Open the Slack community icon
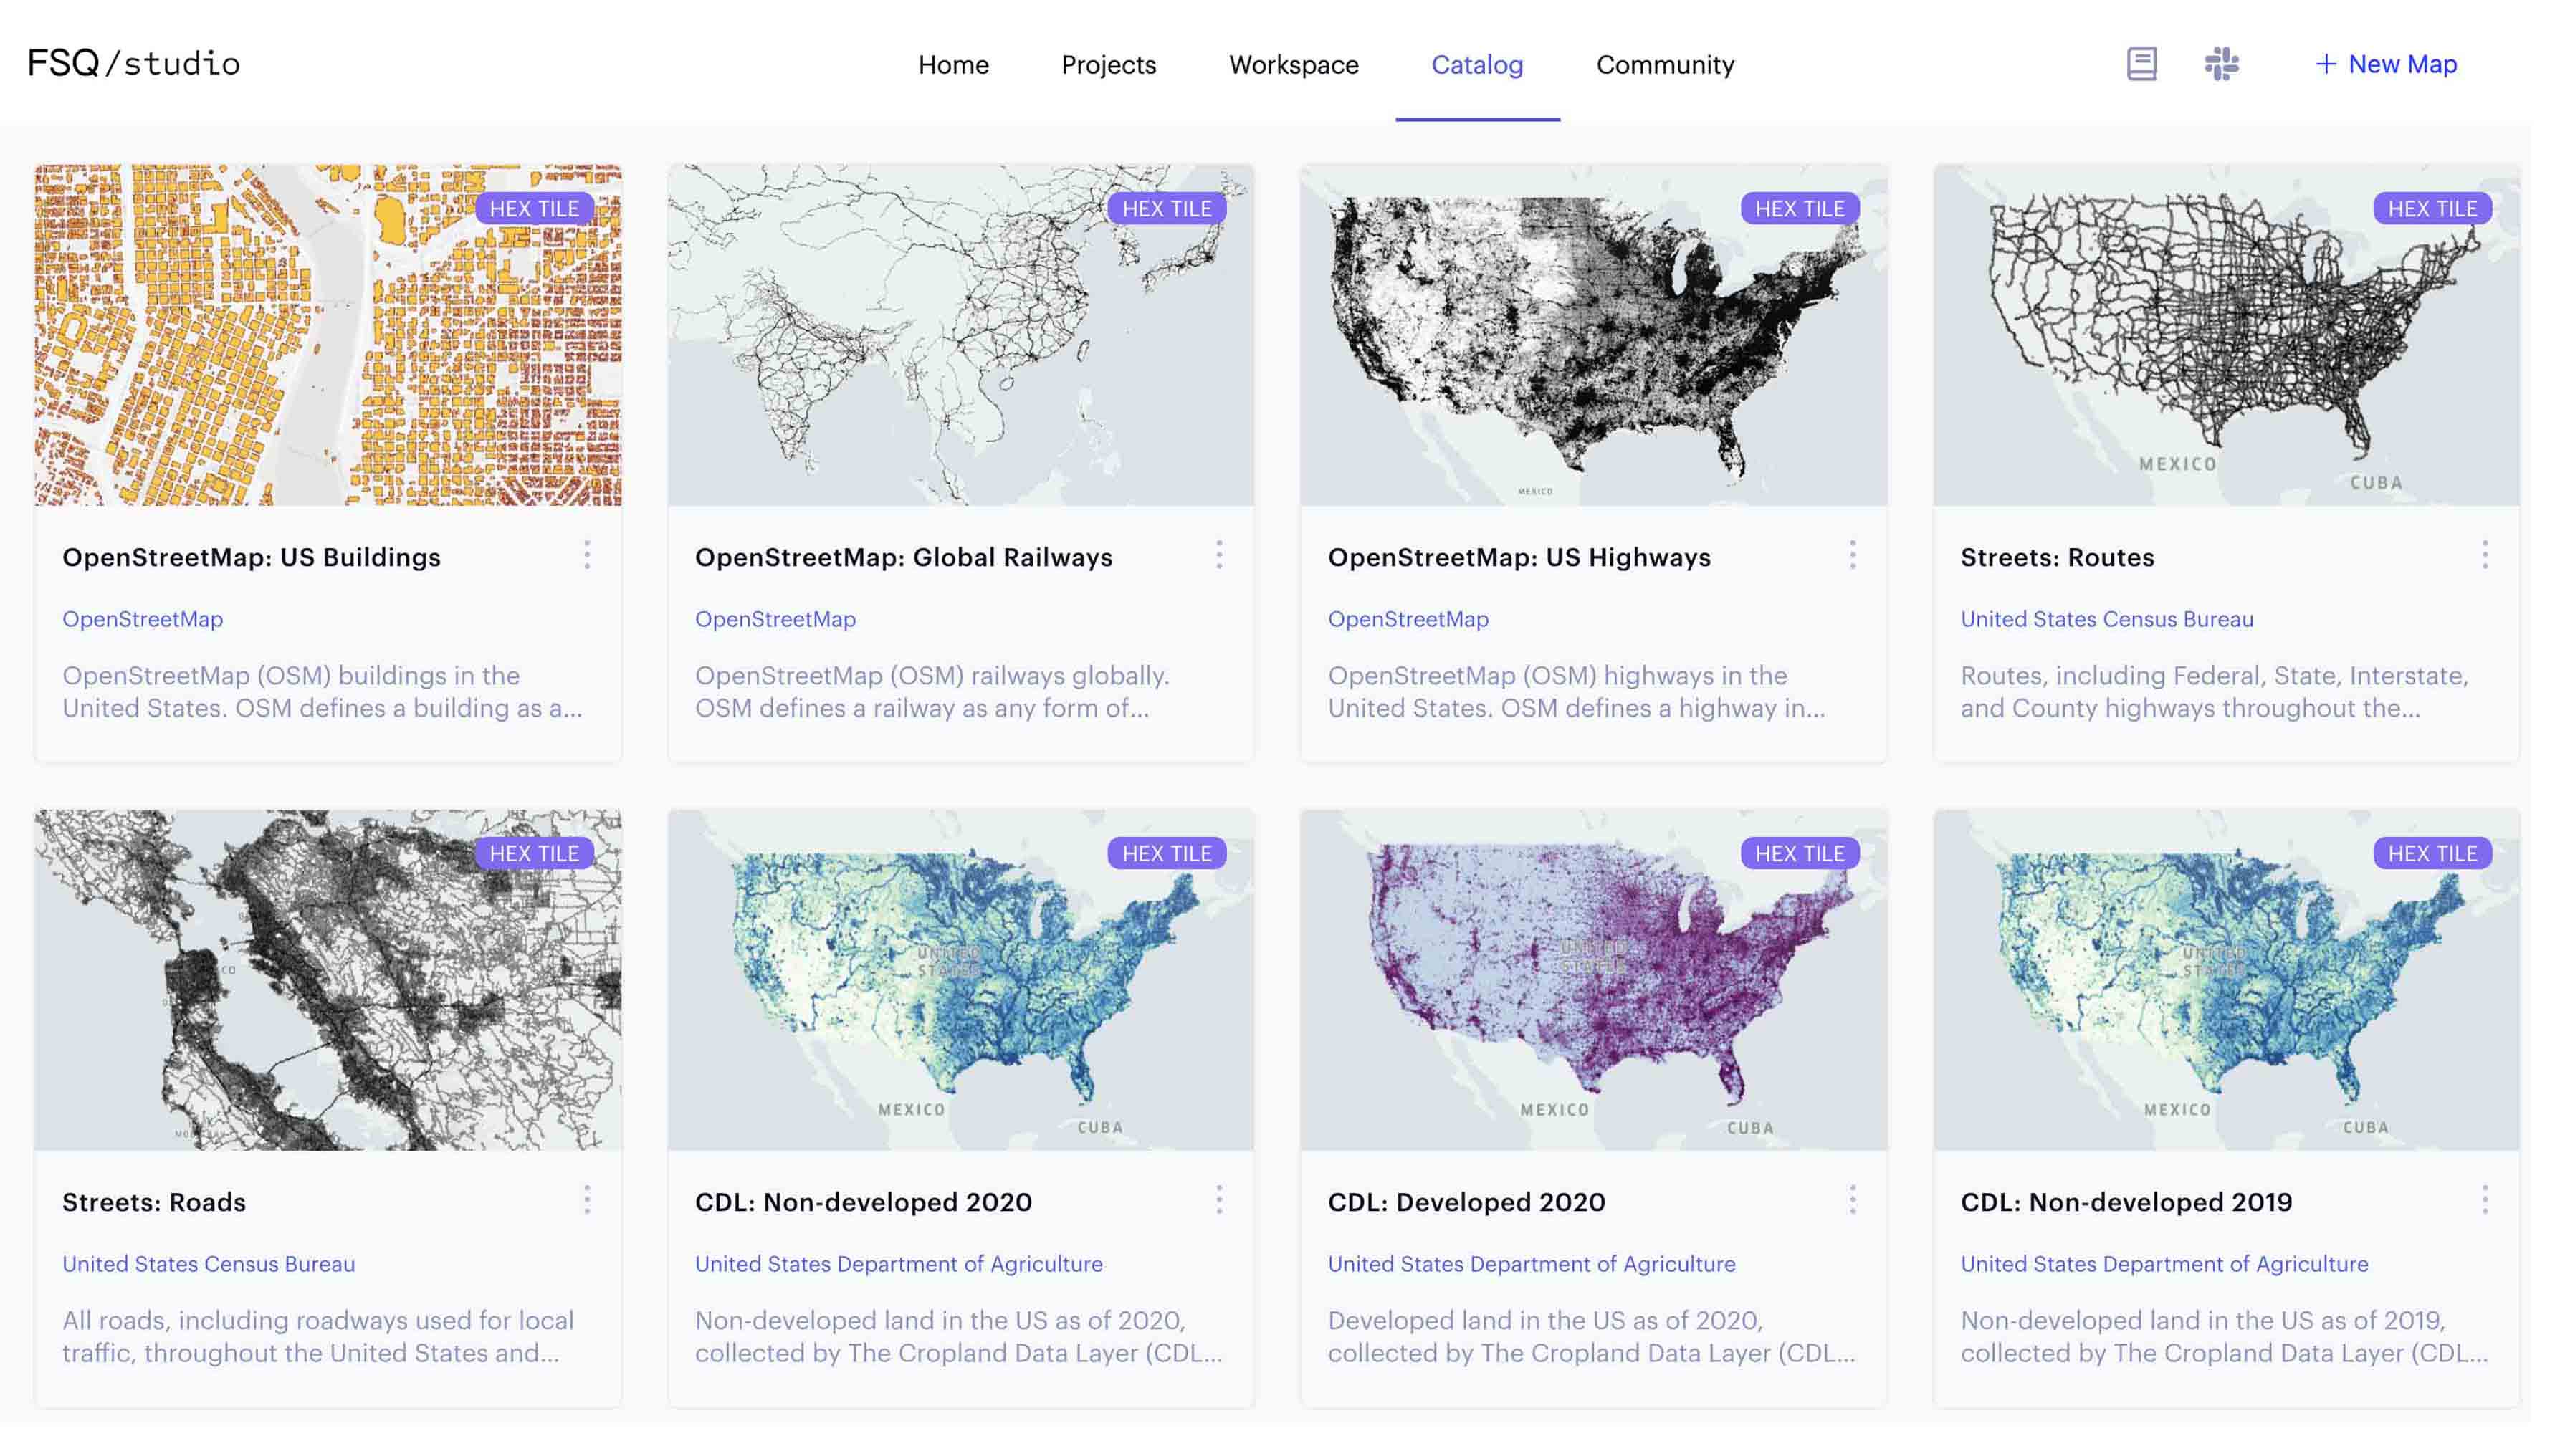 [2221, 64]
